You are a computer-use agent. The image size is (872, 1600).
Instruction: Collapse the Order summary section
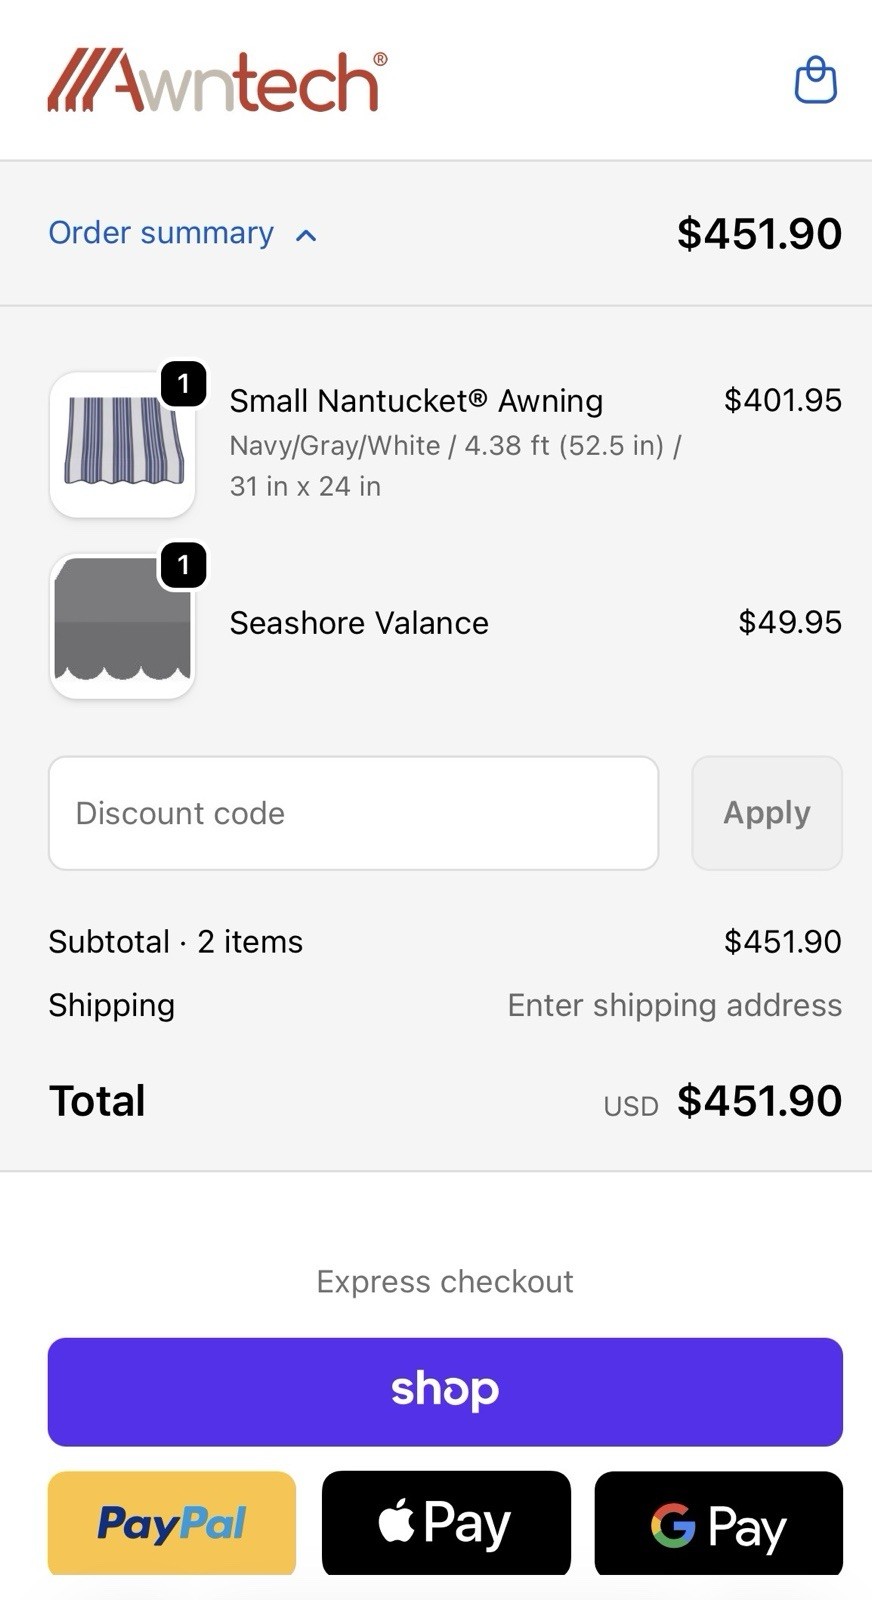click(x=161, y=233)
